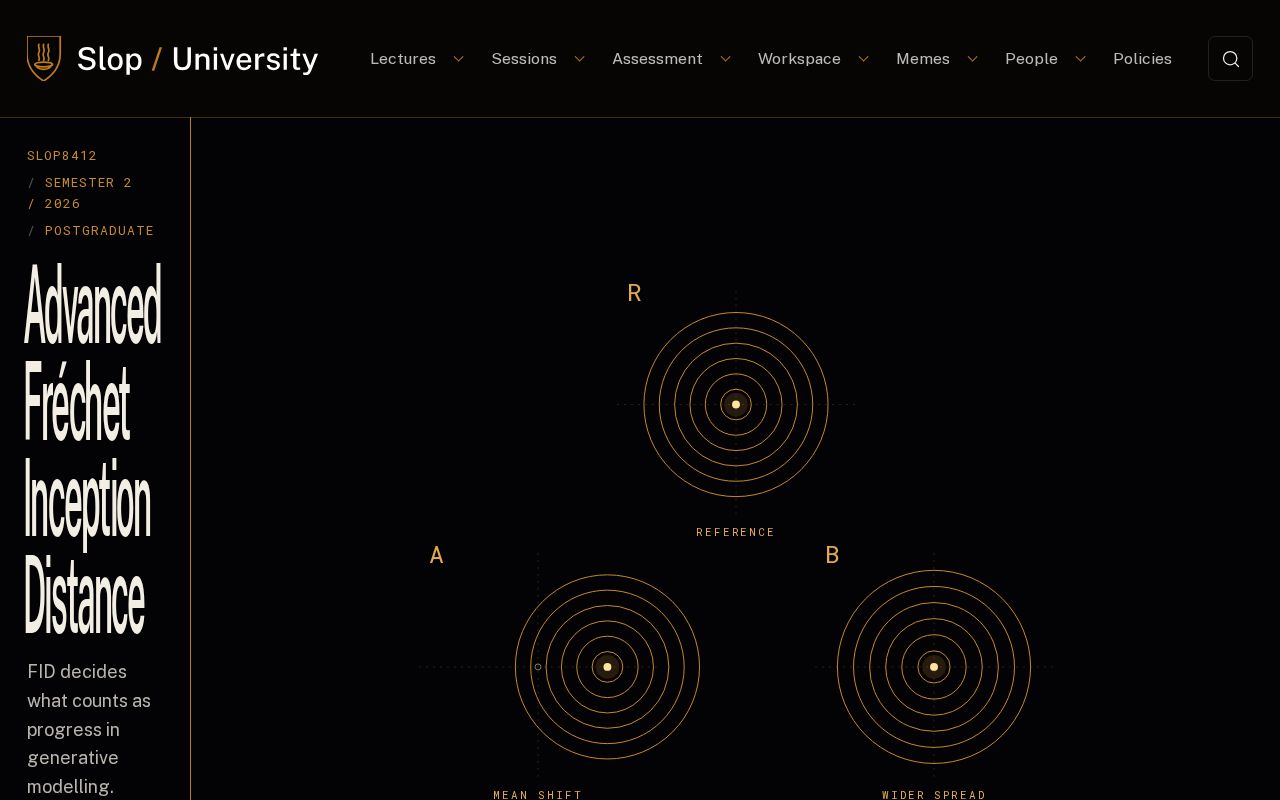The width and height of the screenshot is (1280, 800).
Task: Click the letter A diagram label
Action: tap(436, 555)
